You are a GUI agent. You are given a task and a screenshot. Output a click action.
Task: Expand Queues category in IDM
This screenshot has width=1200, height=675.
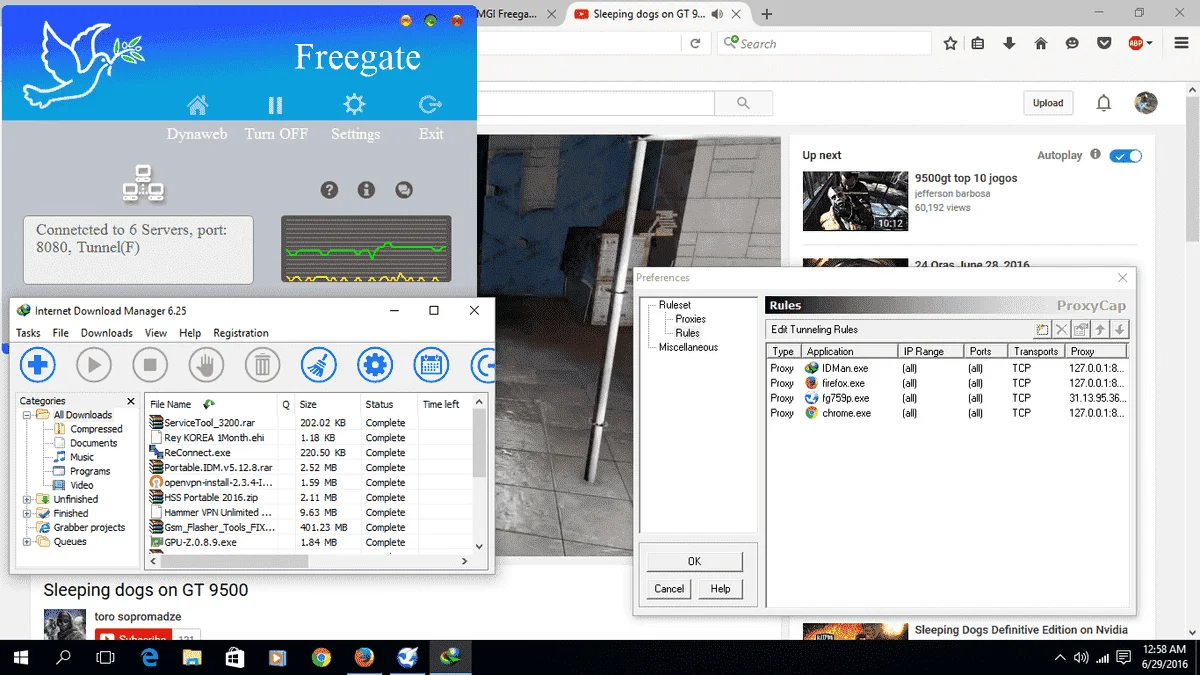pyautogui.click(x=27, y=541)
